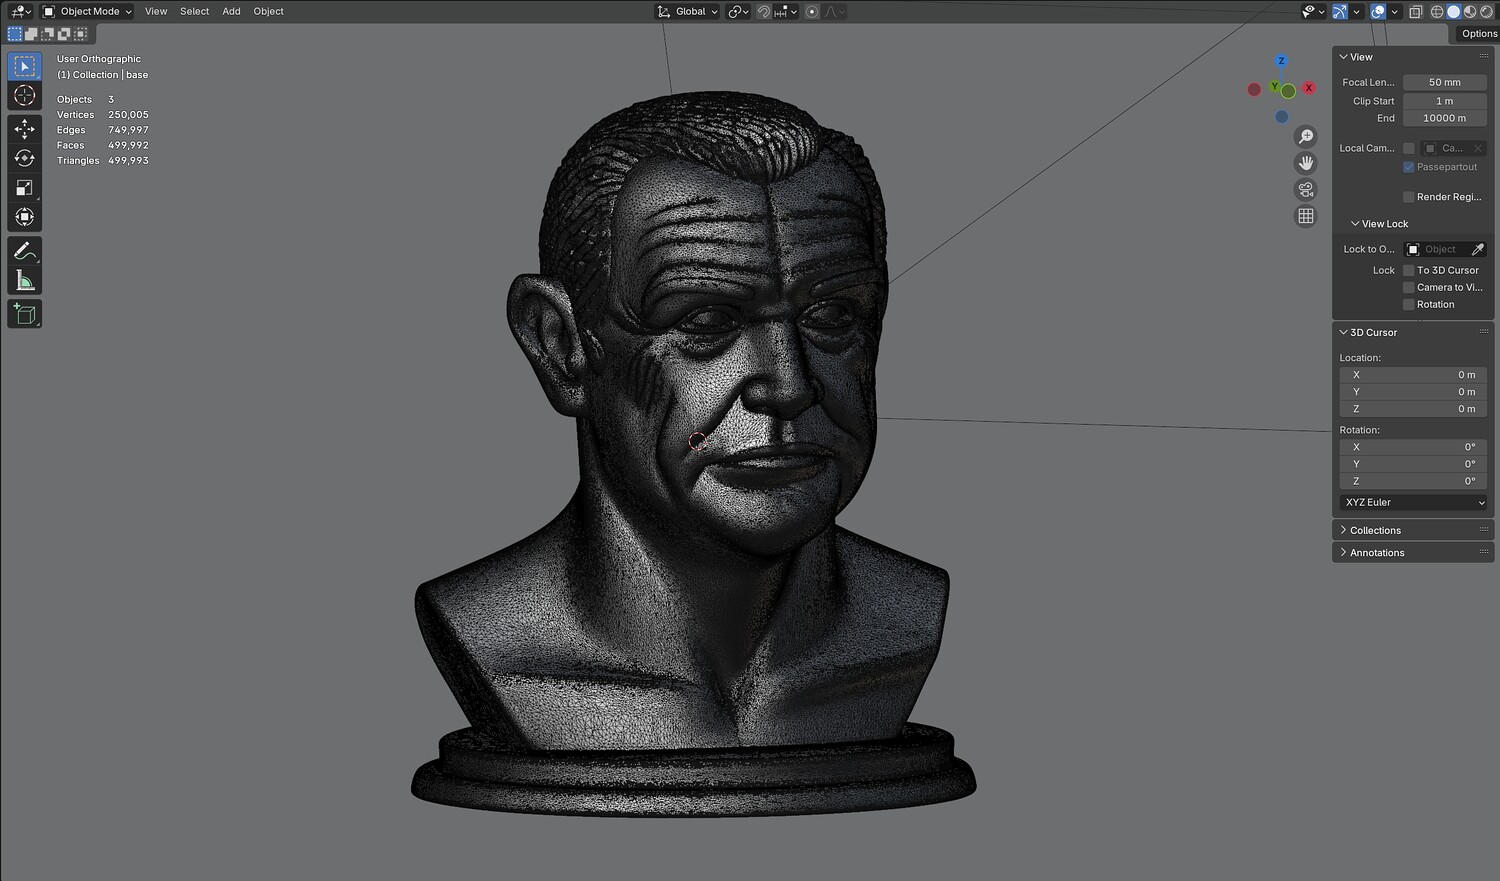This screenshot has width=1500, height=881.
Task: Open the XYZ Euler rotation mode dropdown
Action: click(1414, 502)
